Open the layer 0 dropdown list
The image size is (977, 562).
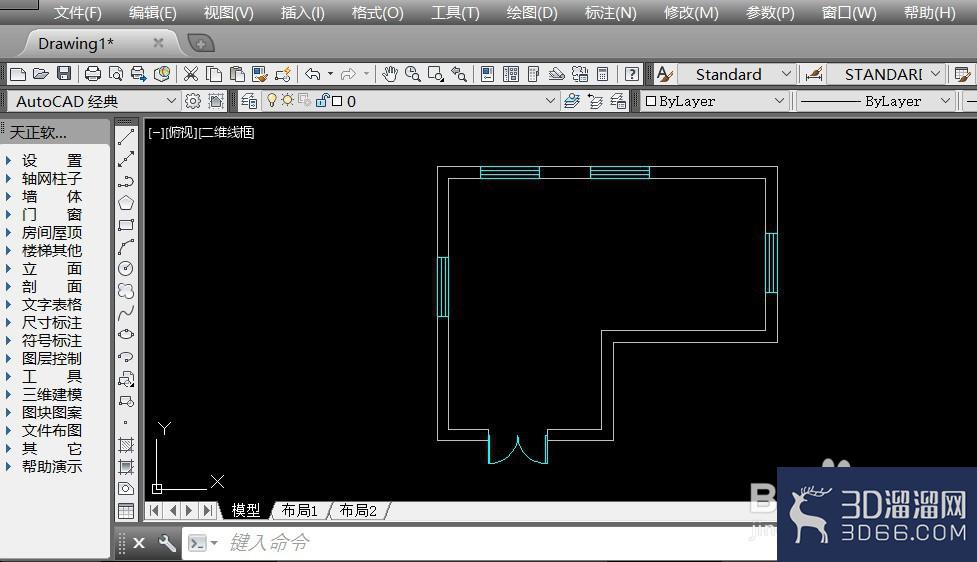(550, 100)
